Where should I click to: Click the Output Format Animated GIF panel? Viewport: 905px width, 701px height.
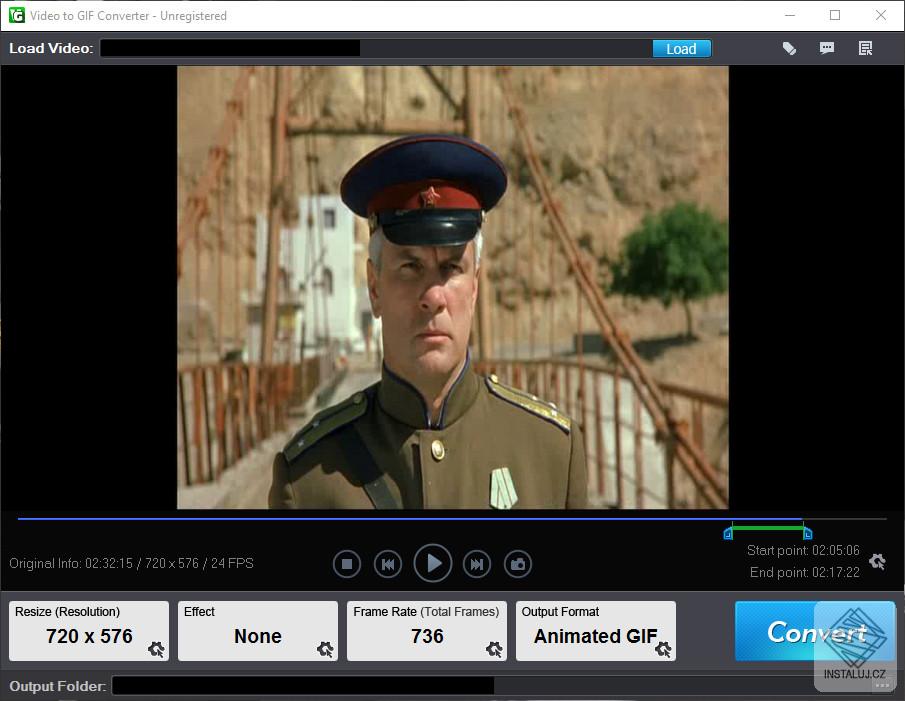[x=596, y=631]
